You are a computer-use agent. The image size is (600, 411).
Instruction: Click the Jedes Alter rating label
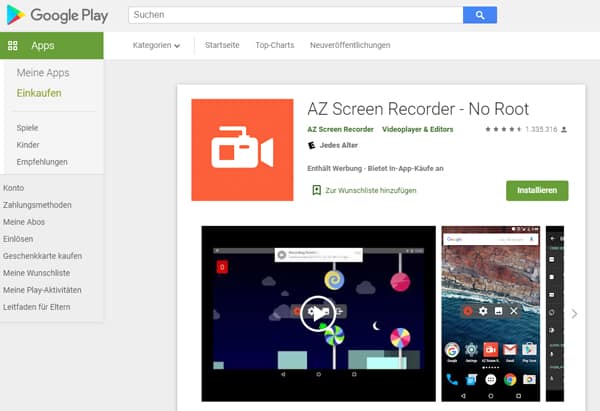click(339, 145)
